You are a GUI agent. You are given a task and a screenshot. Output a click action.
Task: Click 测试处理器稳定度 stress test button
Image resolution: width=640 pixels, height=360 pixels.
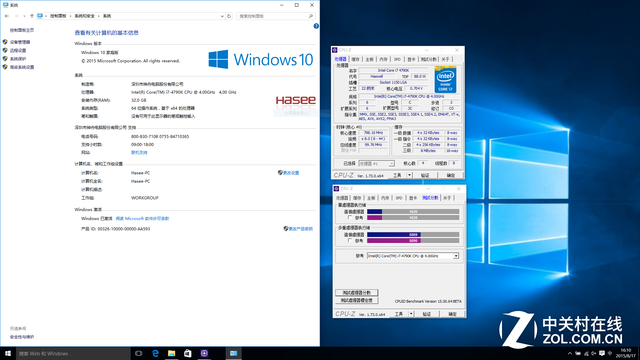357,300
